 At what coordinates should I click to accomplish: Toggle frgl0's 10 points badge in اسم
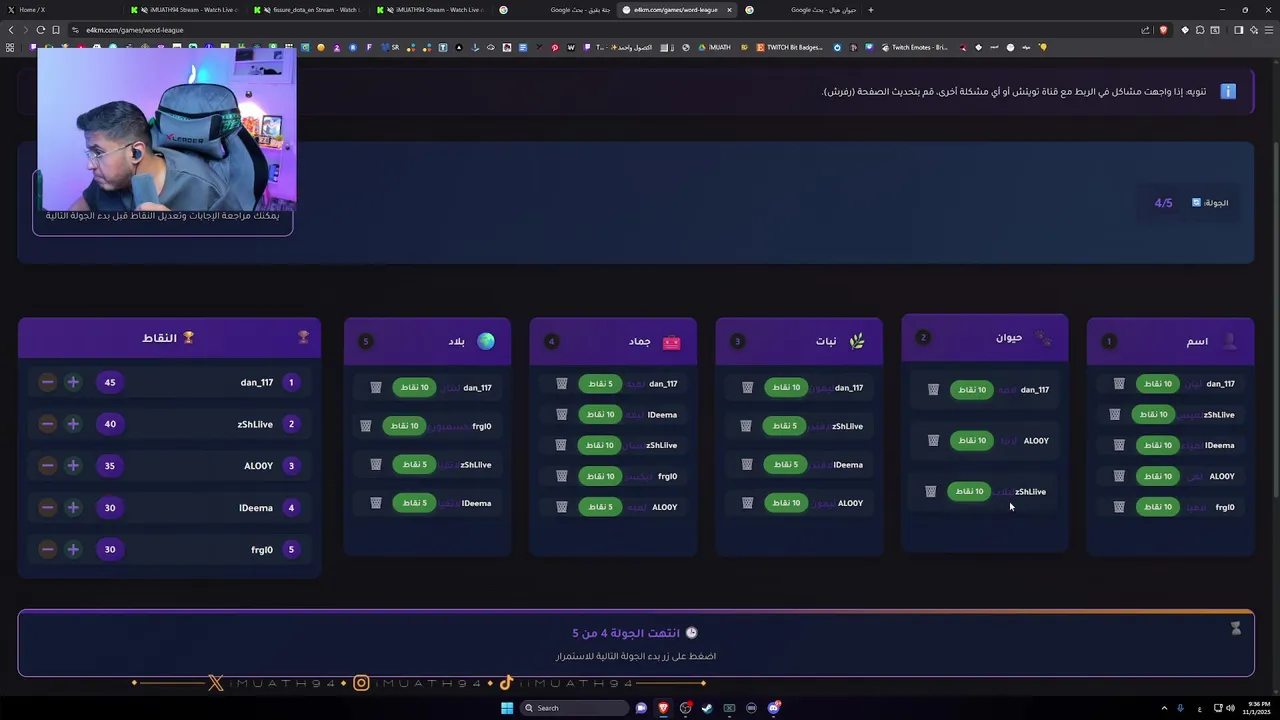tap(1157, 507)
